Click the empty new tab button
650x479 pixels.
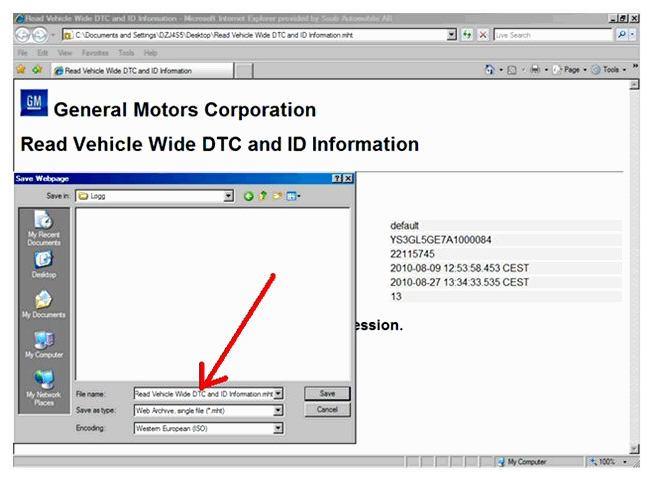point(244,71)
